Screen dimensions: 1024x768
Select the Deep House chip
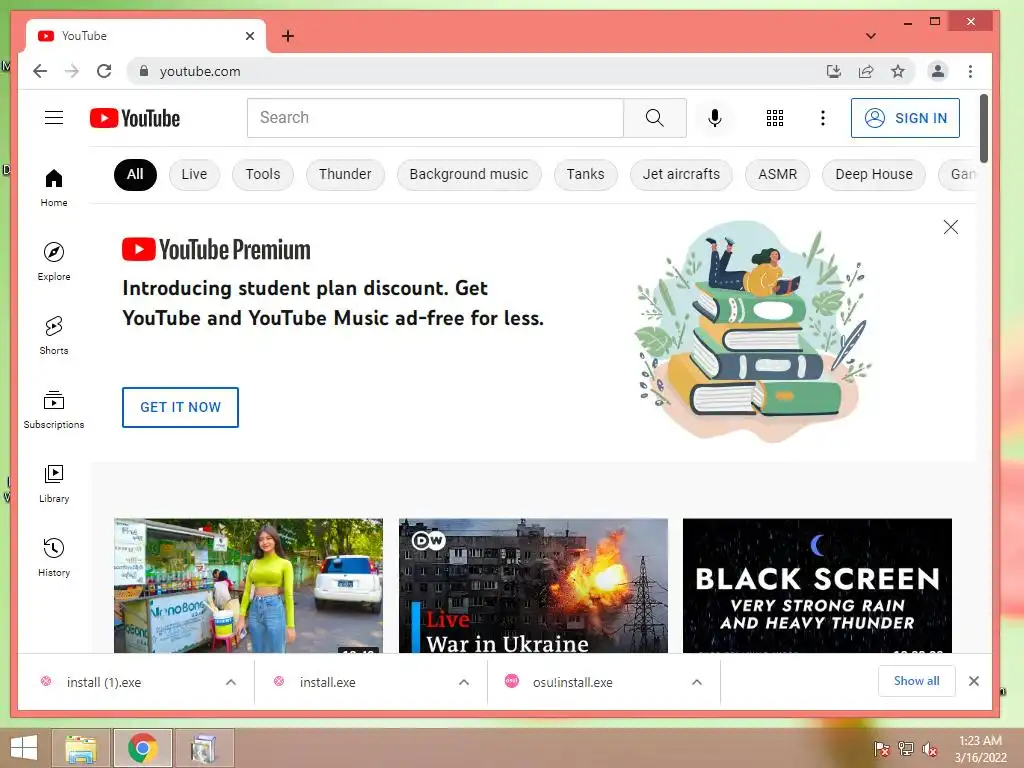[x=874, y=174]
